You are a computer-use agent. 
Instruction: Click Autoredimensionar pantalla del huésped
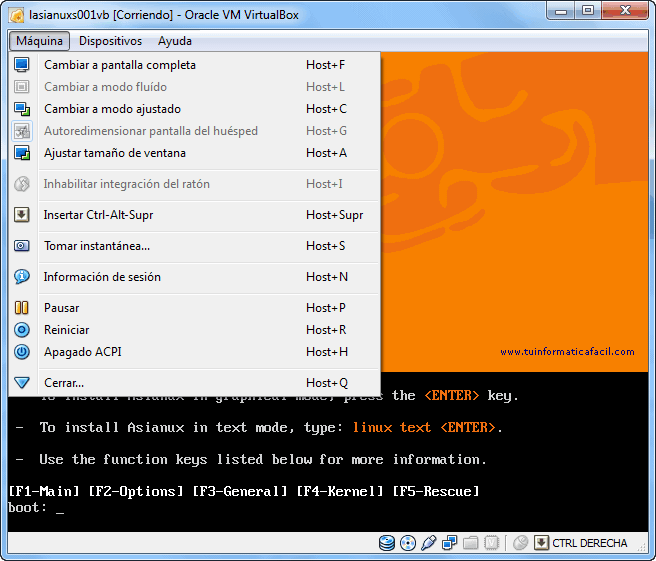coord(195,131)
